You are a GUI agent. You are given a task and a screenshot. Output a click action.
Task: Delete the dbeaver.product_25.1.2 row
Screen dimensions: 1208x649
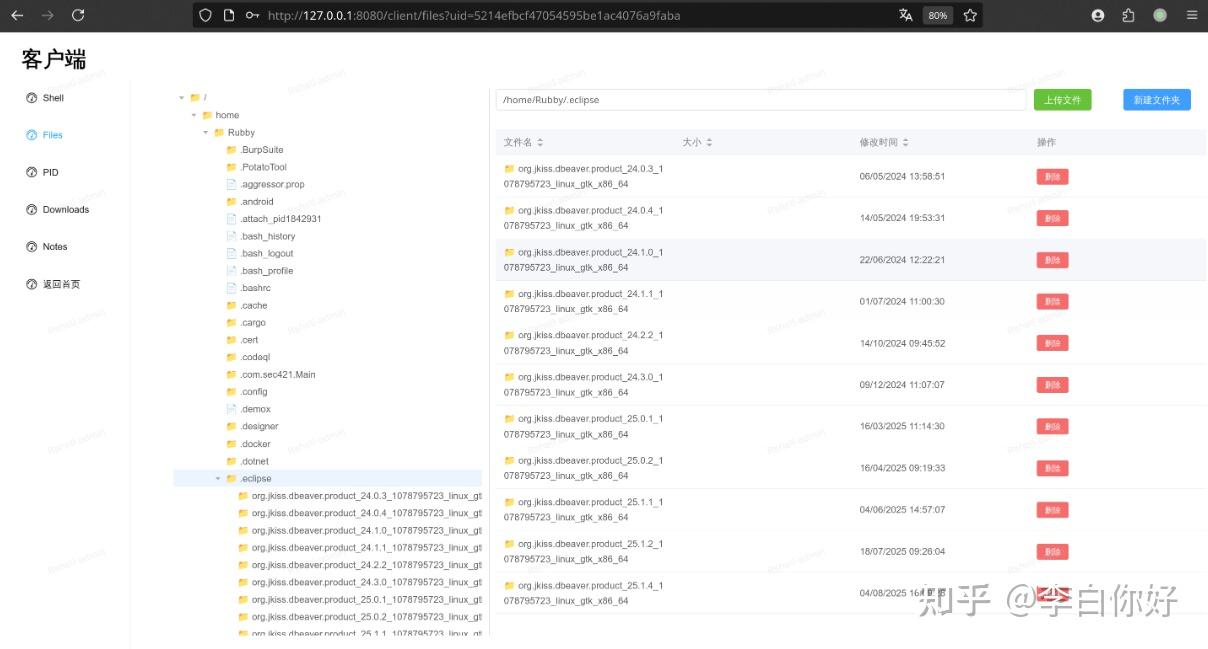1052,552
